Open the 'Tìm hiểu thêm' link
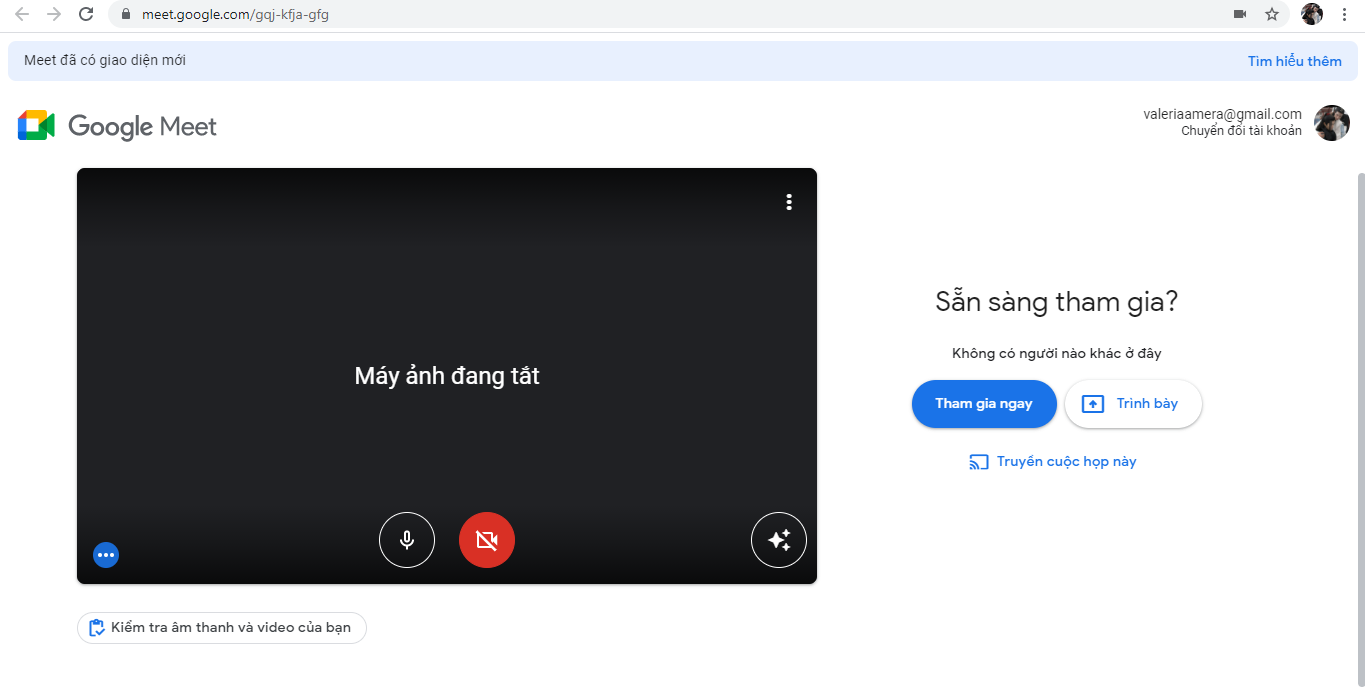 (x=1294, y=61)
